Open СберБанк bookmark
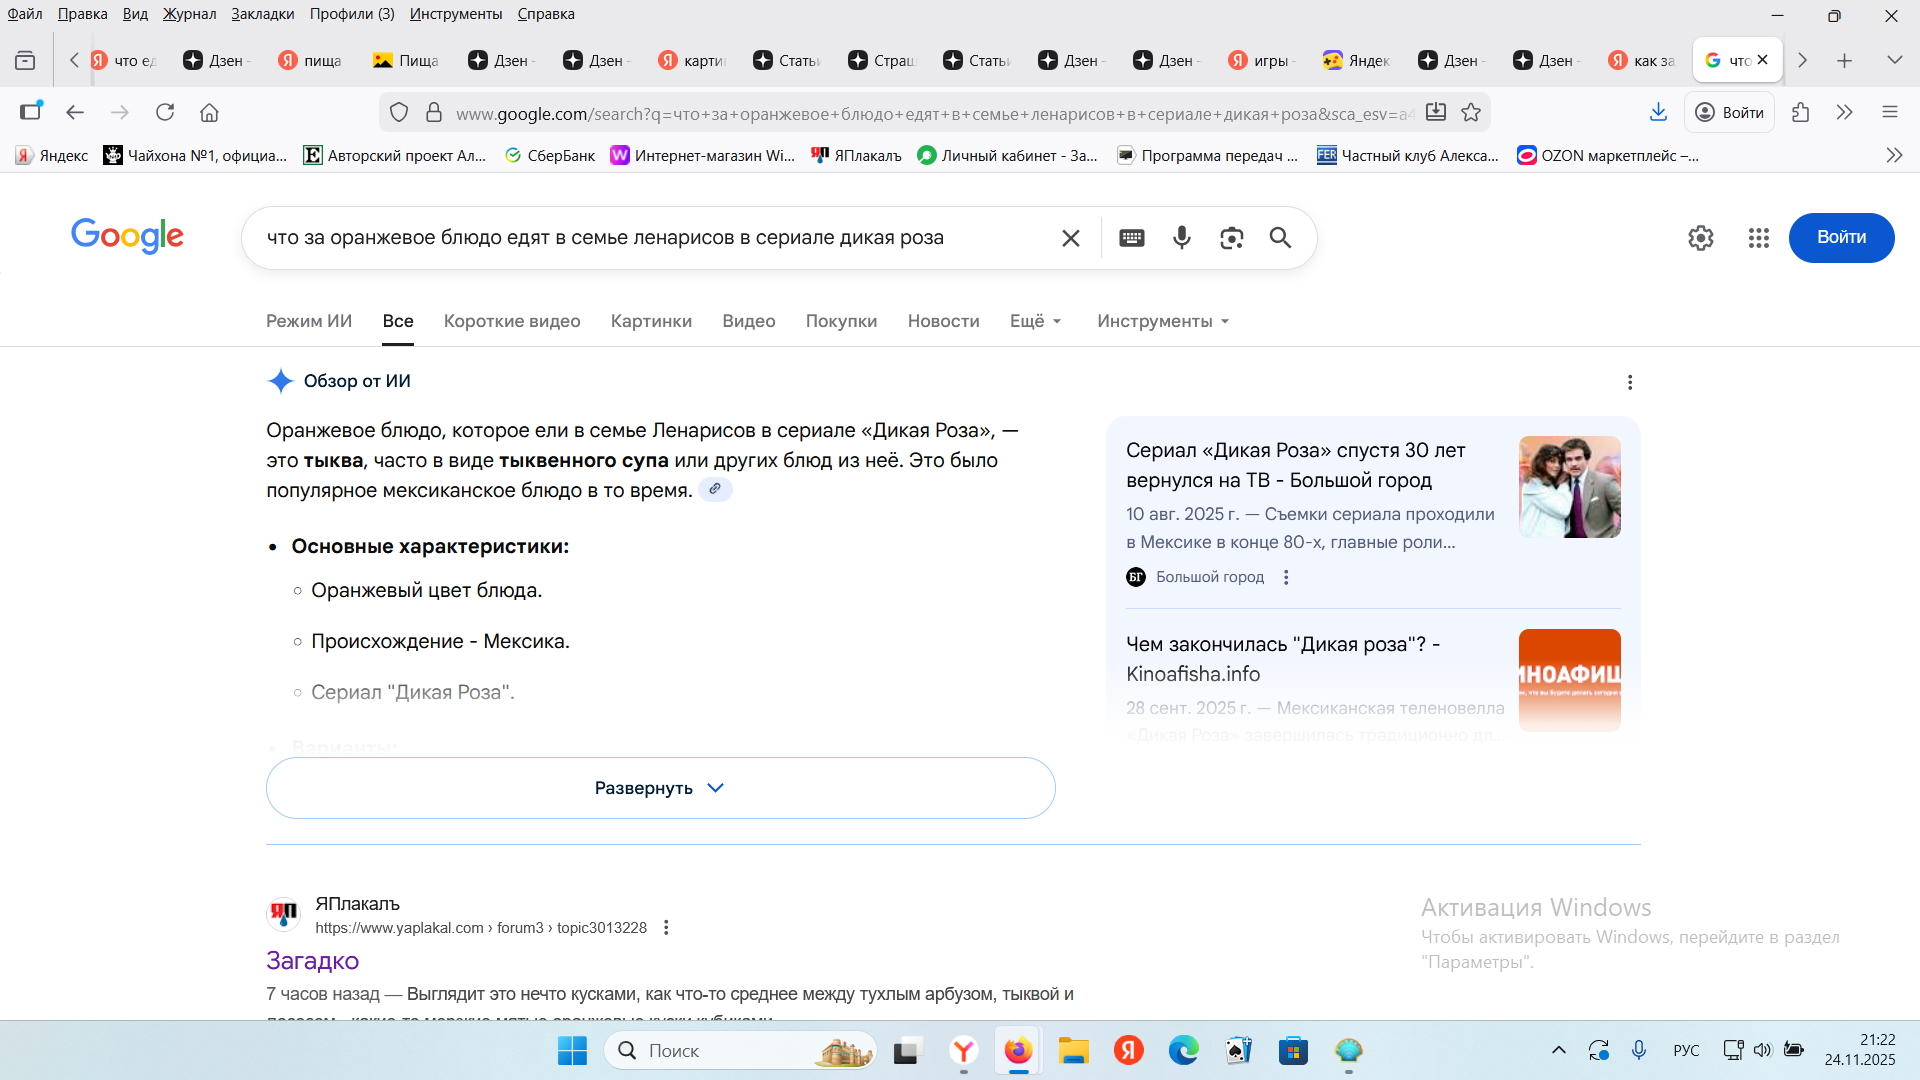The height and width of the screenshot is (1080, 1920). tap(549, 155)
